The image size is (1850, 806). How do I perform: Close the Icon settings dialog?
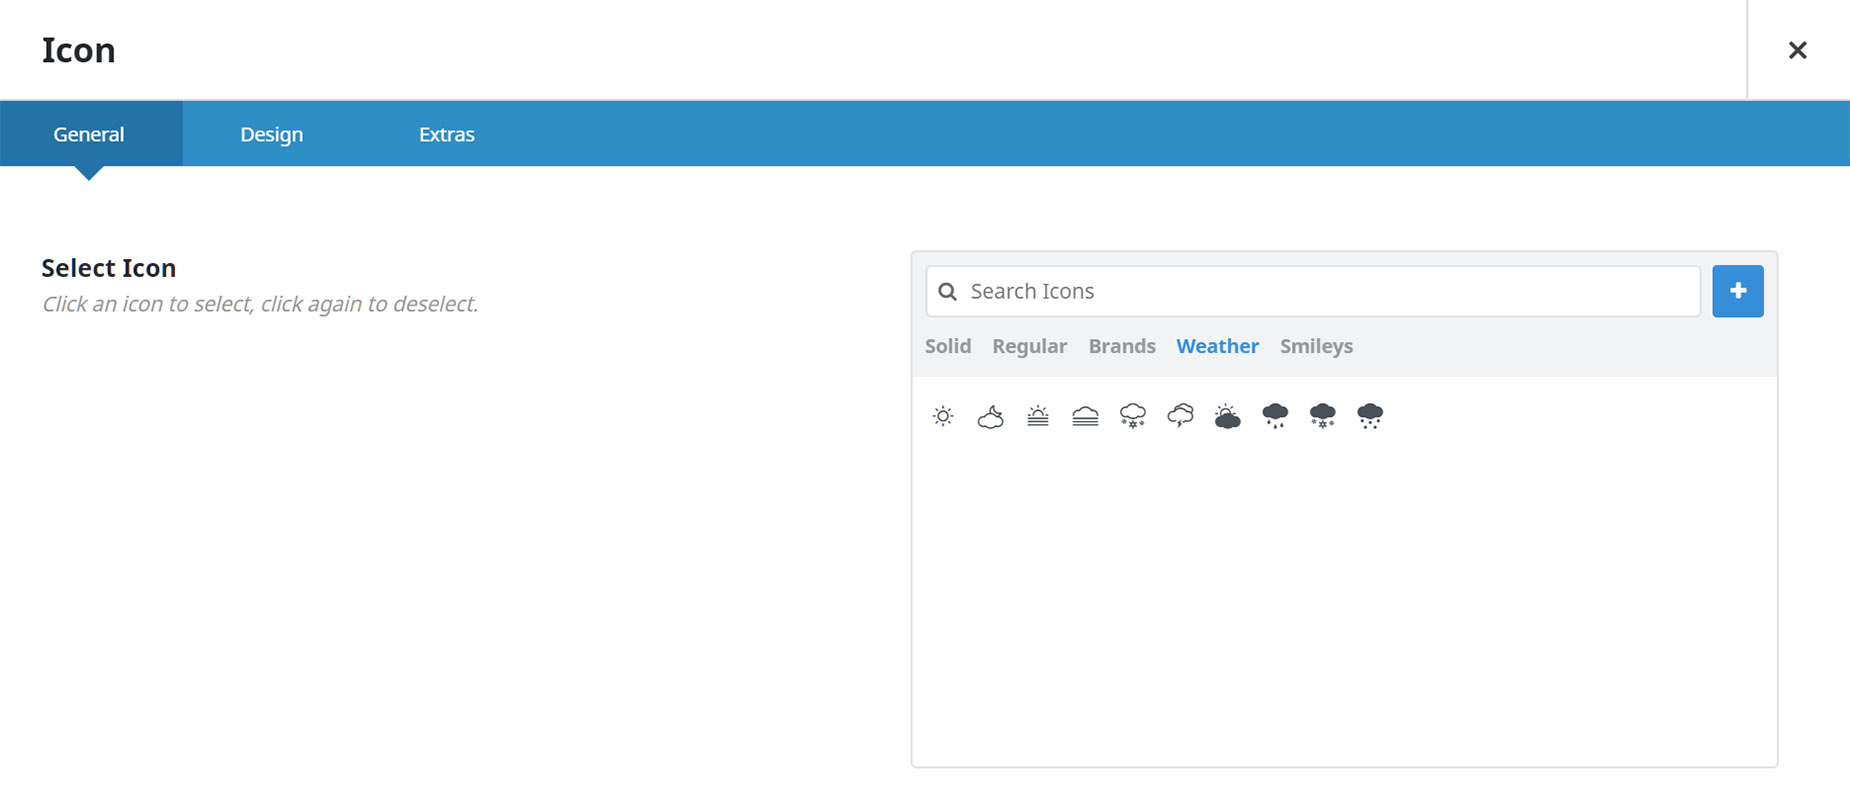pyautogui.click(x=1798, y=50)
